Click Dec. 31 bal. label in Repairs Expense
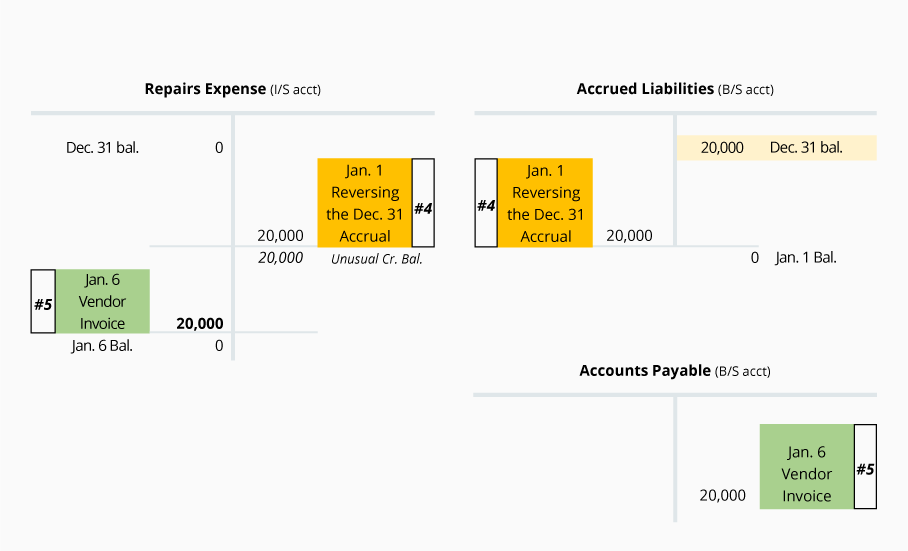Screen dimensions: 908x551 pos(102,148)
